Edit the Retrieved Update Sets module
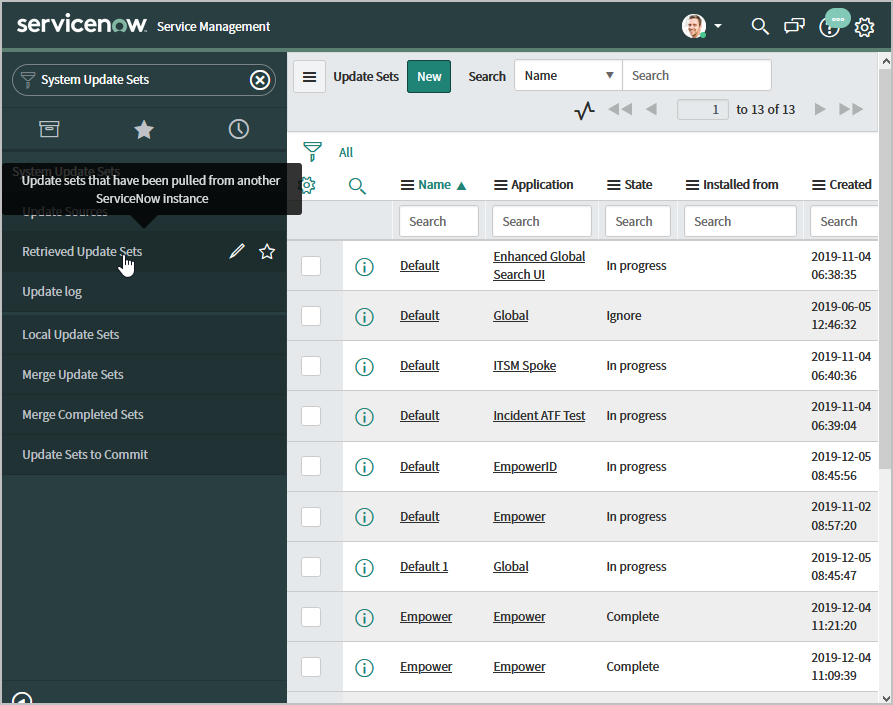The width and height of the screenshot is (893, 705). 237,252
